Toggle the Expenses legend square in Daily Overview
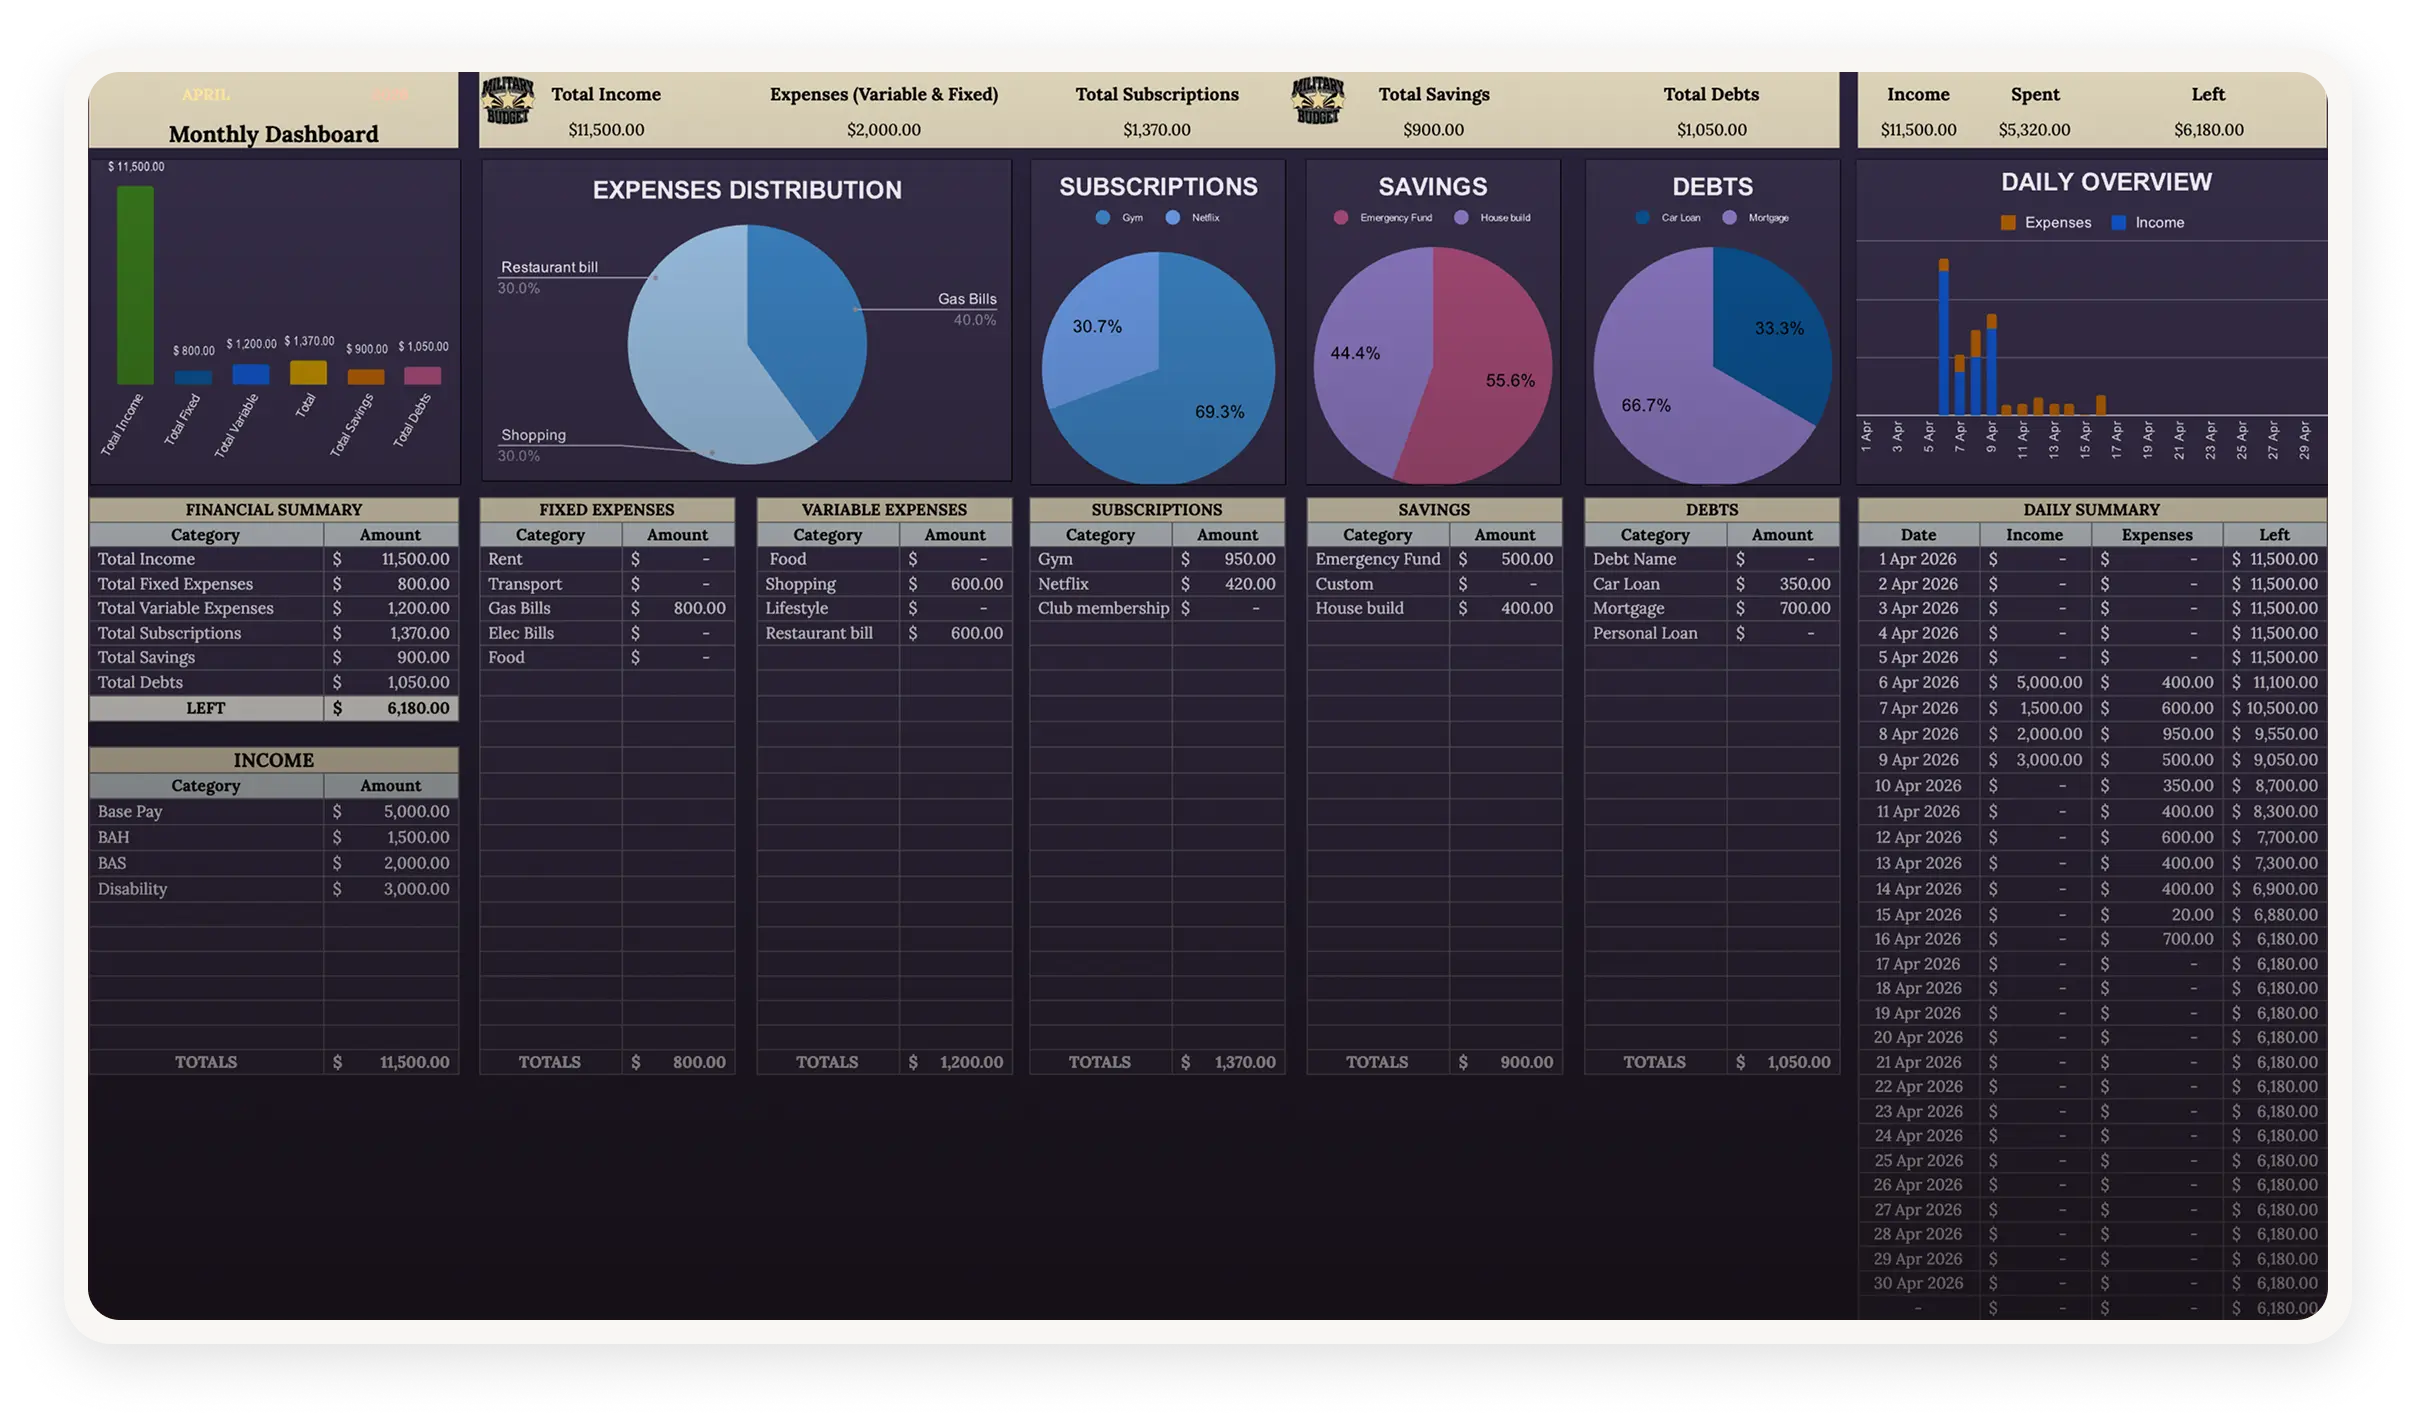 (x=2008, y=223)
